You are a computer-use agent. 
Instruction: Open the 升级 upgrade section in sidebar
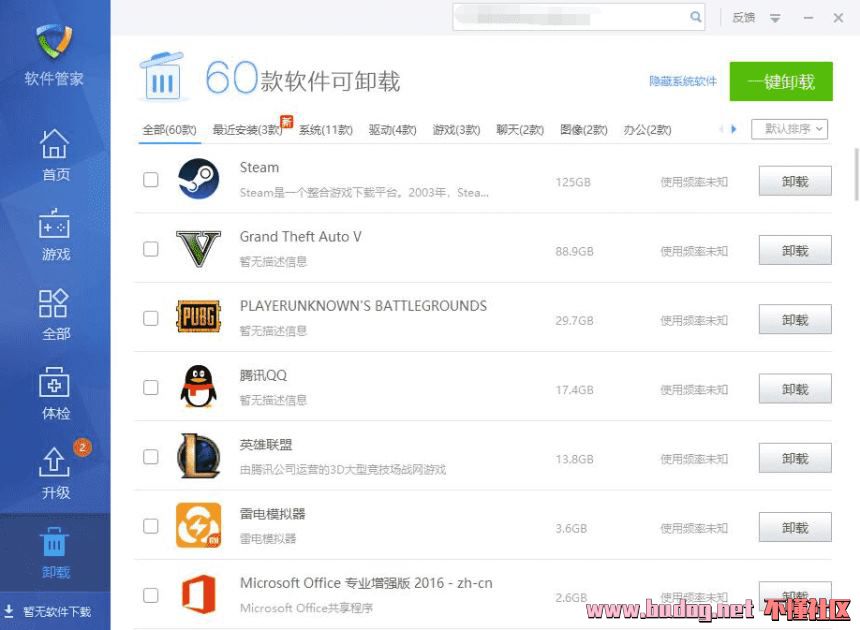pos(55,473)
